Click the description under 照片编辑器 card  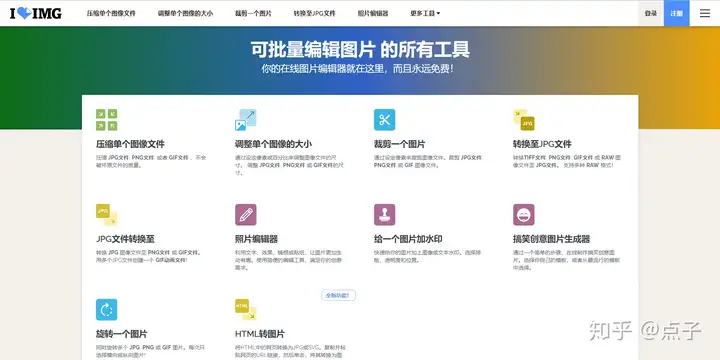click(287, 260)
